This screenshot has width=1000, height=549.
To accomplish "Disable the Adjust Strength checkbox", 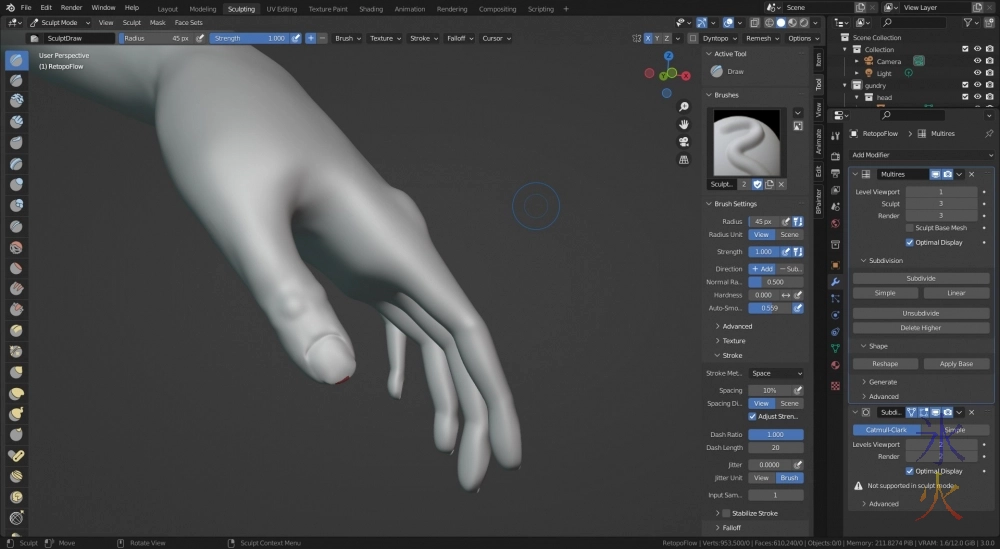I will click(753, 416).
